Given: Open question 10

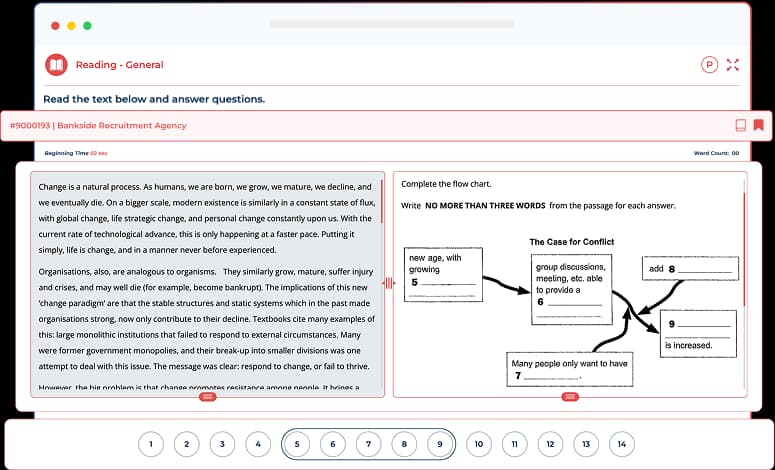Looking at the screenshot, I should (x=477, y=444).
